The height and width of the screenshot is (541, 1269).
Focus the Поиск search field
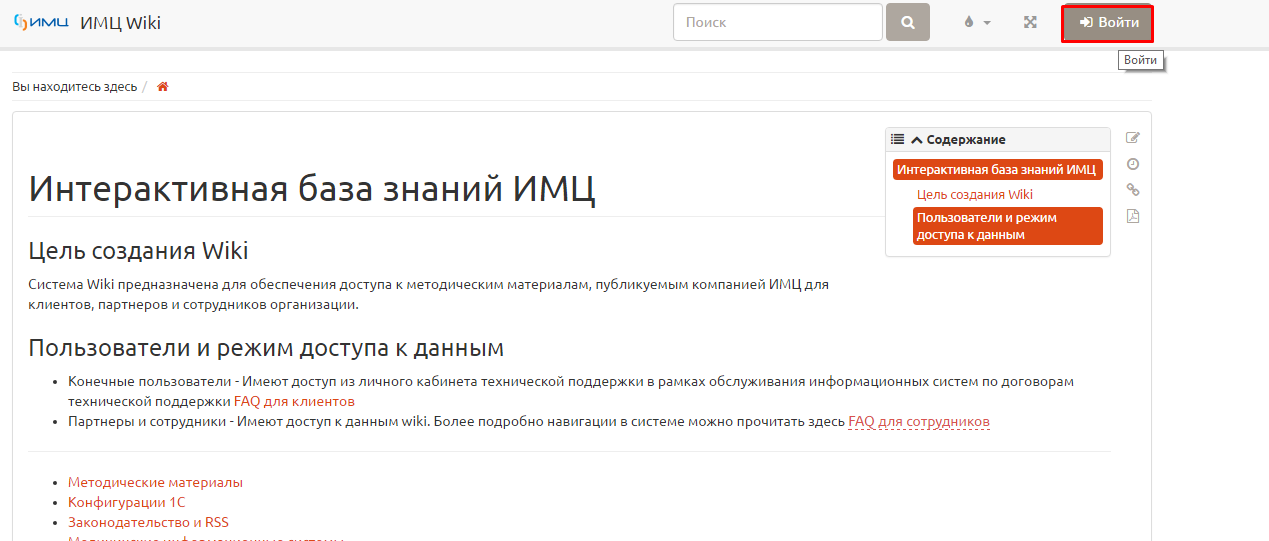[x=778, y=22]
